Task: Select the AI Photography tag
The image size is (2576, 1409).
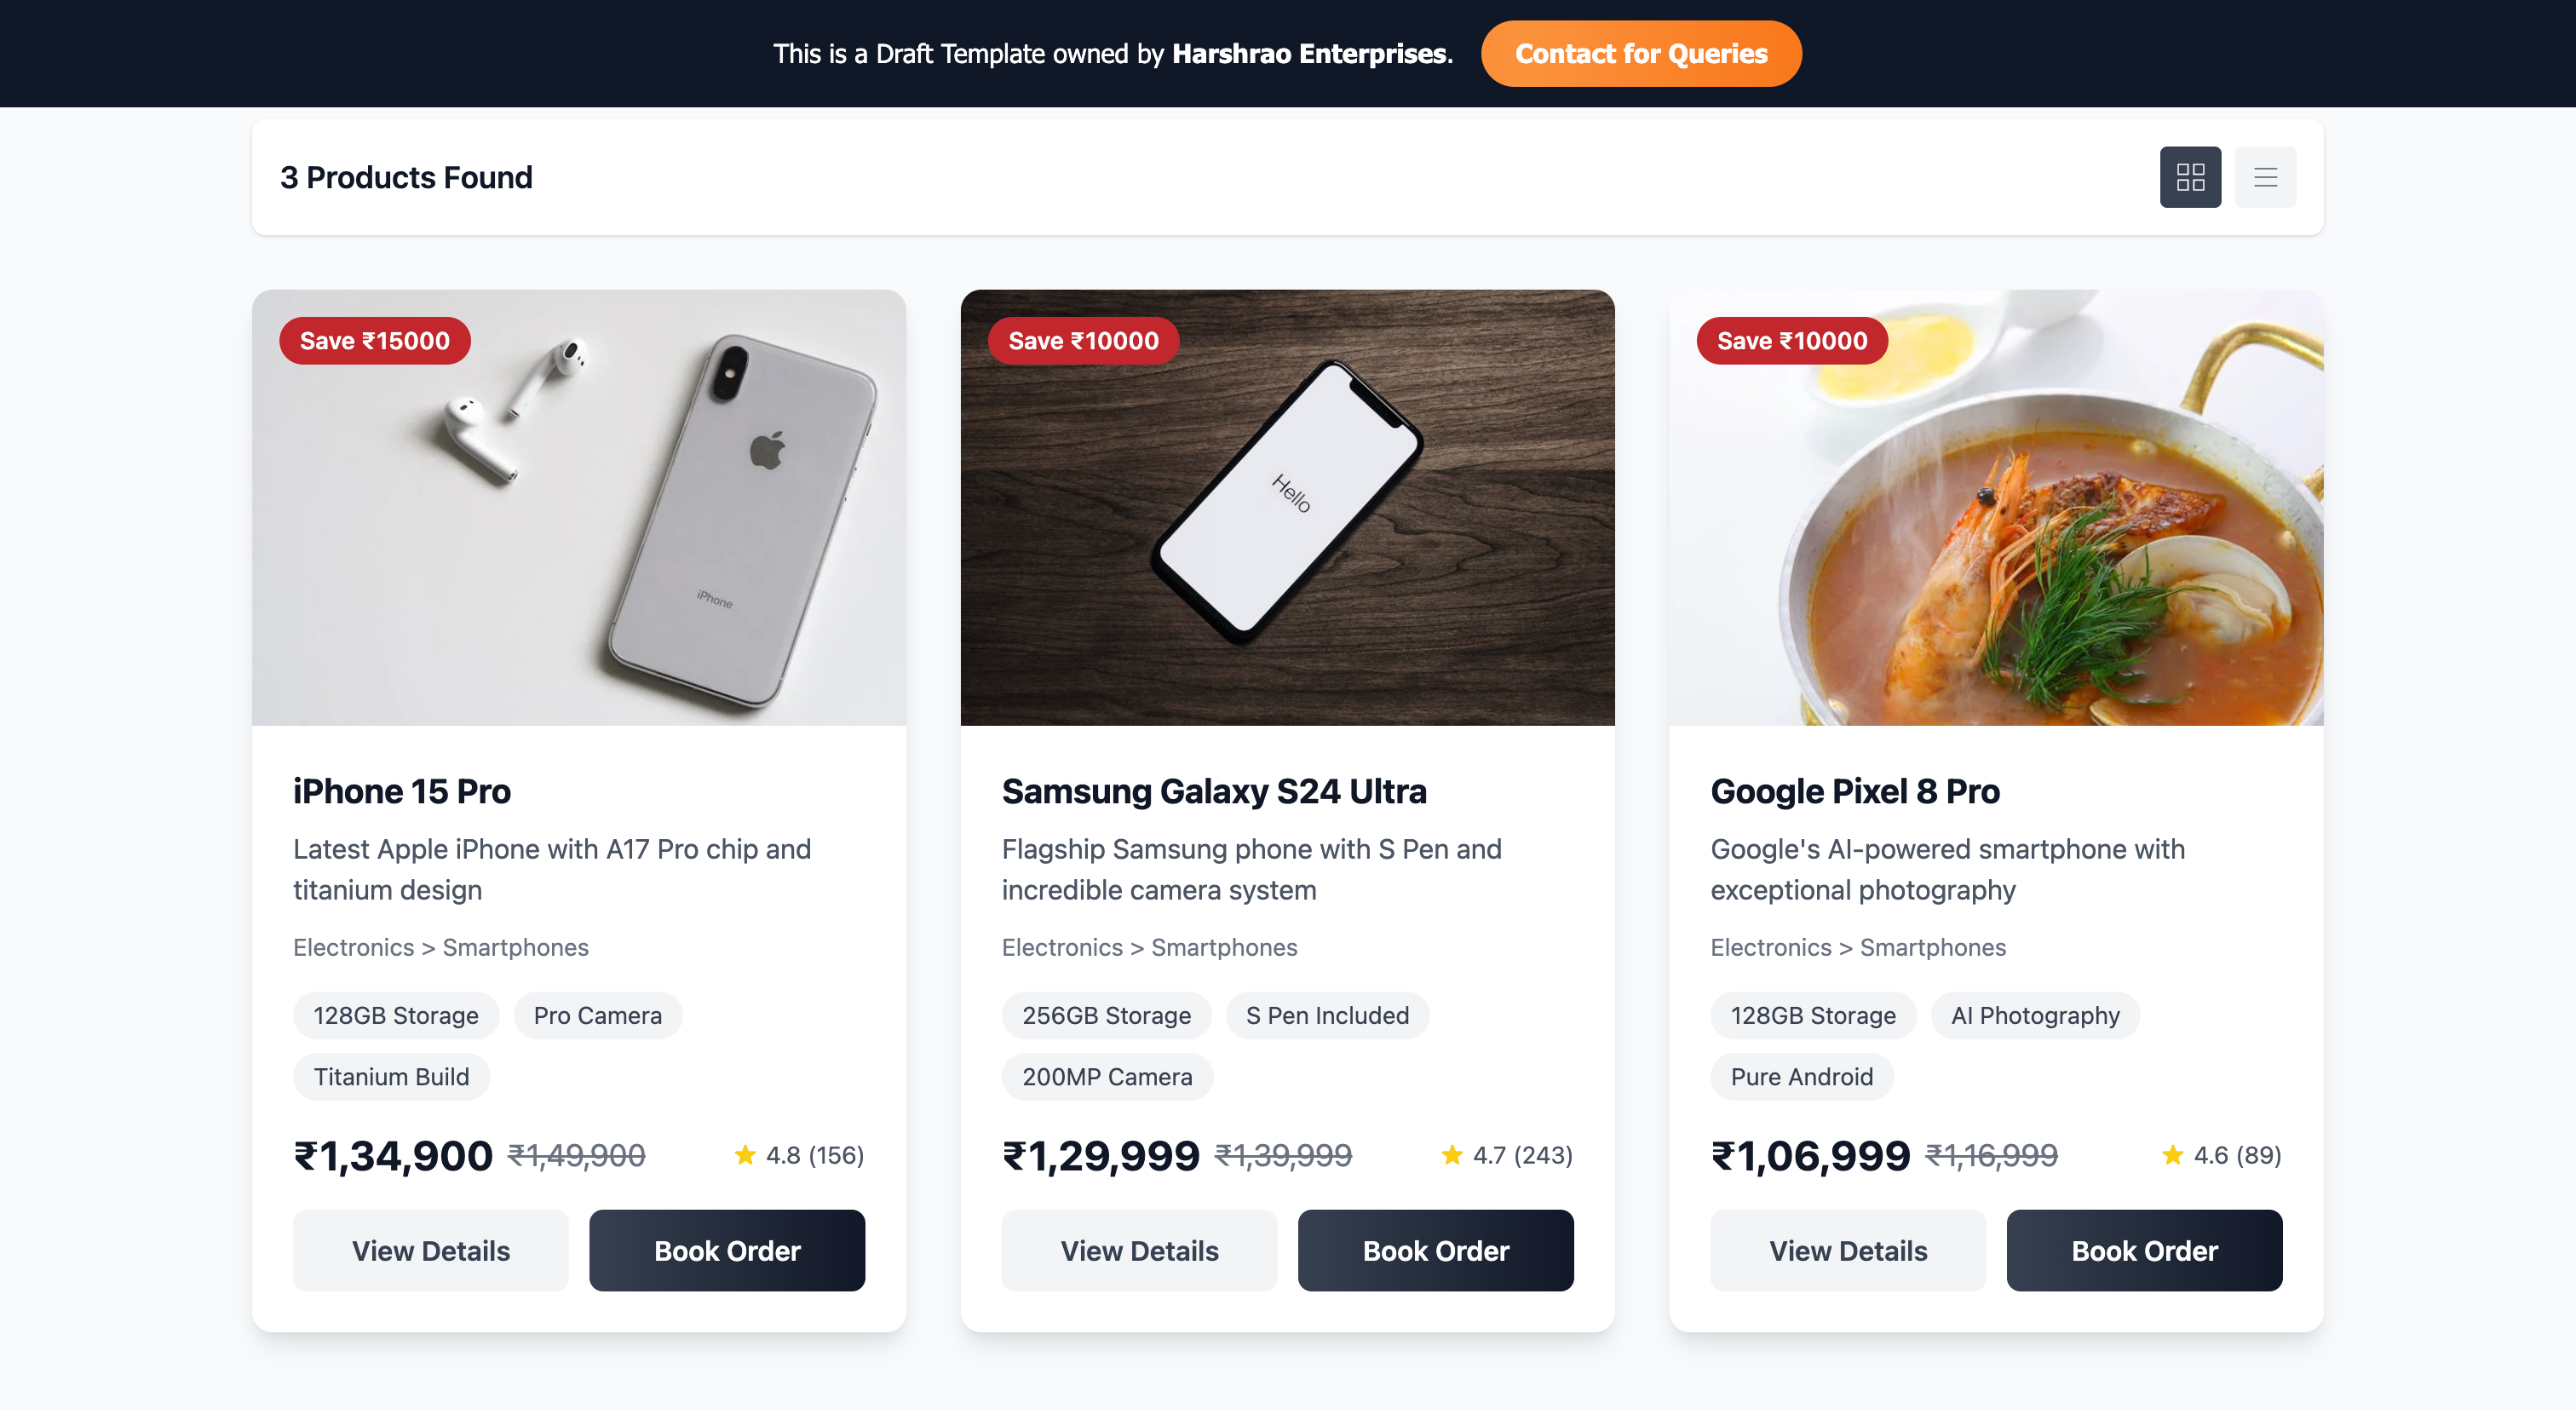Action: point(2035,1015)
